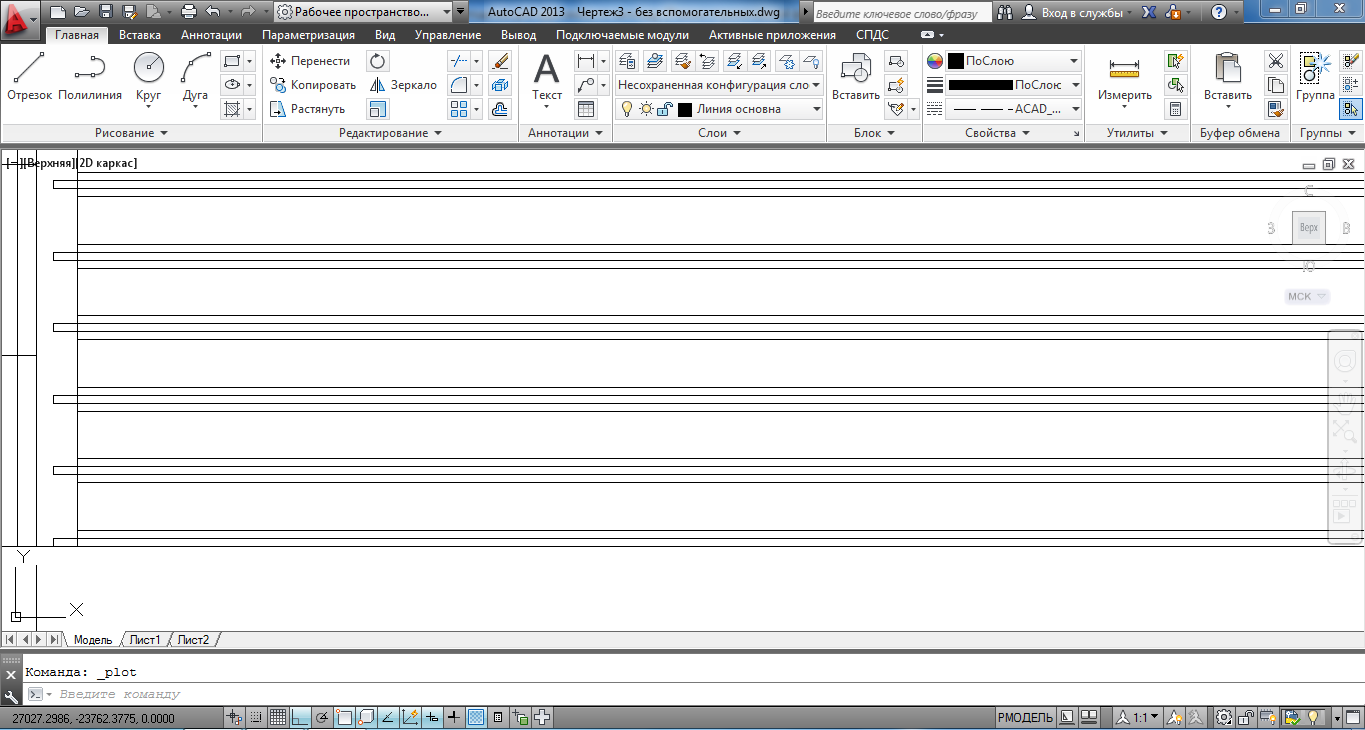1365x730 pixels.
Task: Select the Текст tool
Action: point(547,78)
